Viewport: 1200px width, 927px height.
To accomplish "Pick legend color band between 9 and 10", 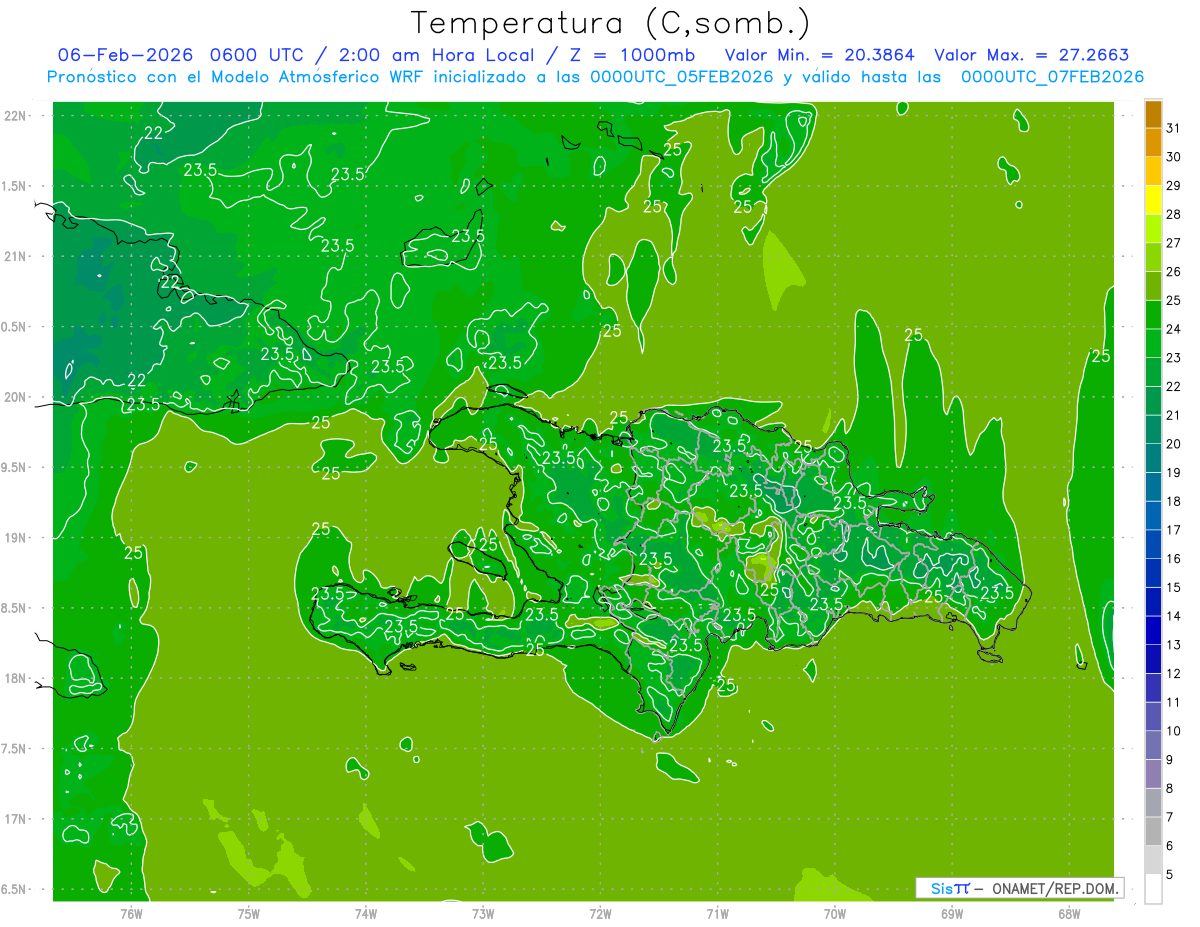I will click(1153, 745).
